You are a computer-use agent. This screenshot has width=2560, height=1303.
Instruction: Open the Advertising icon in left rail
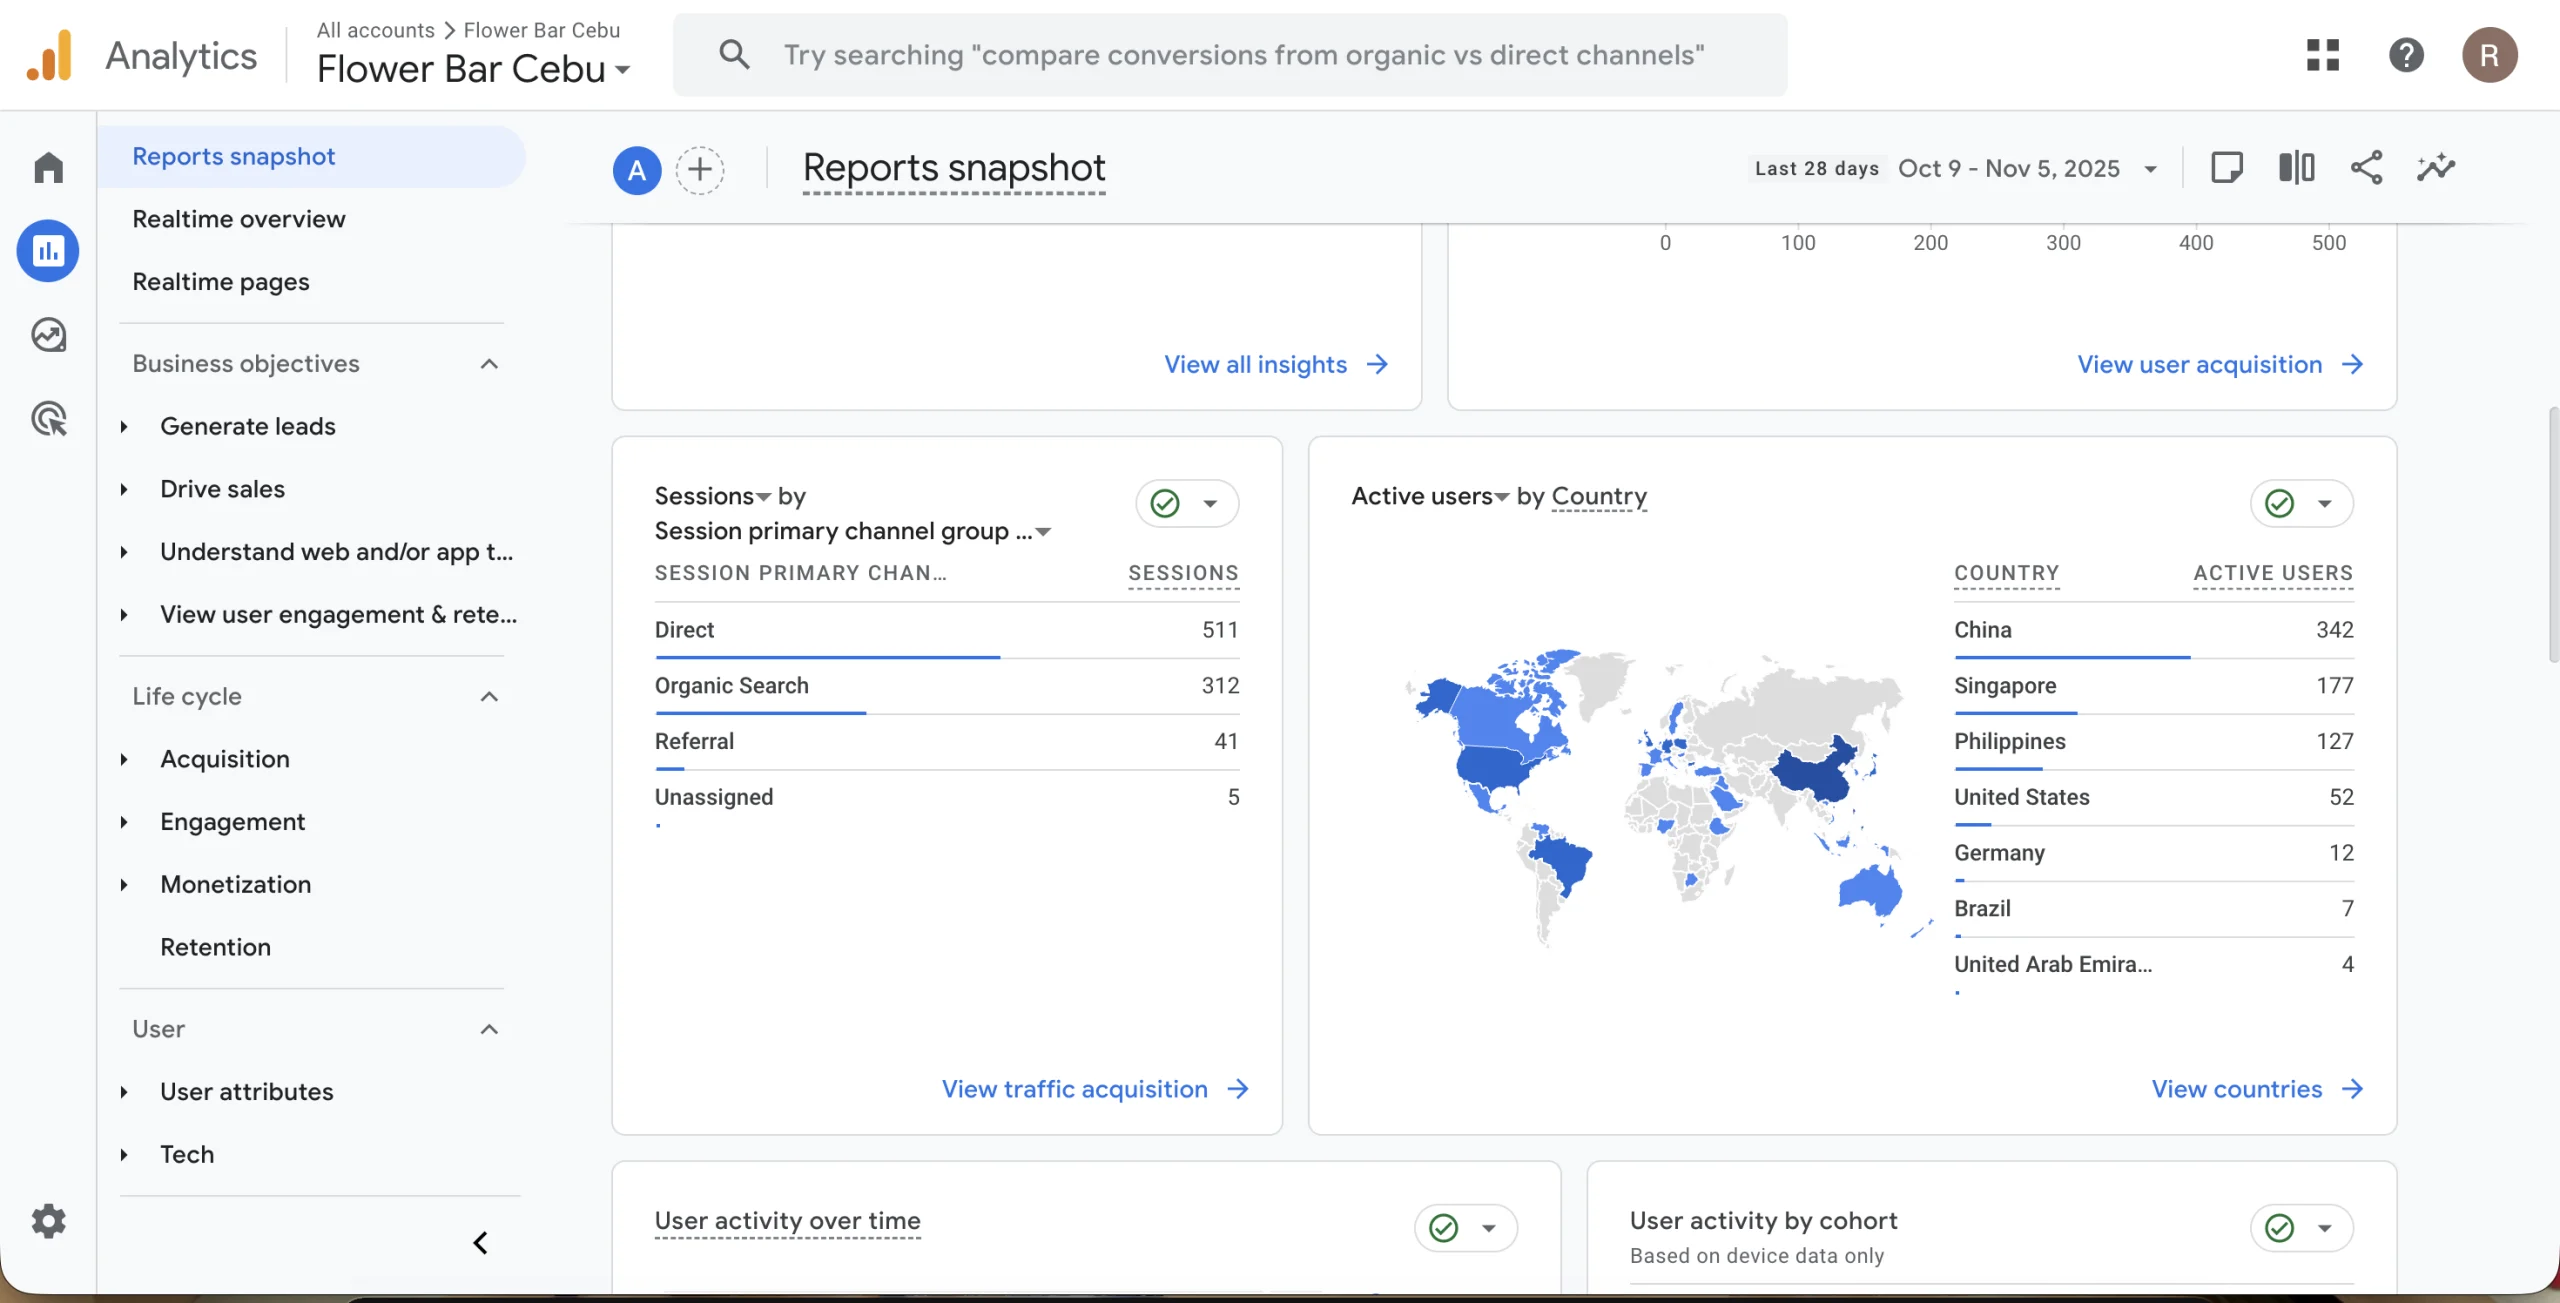48,419
